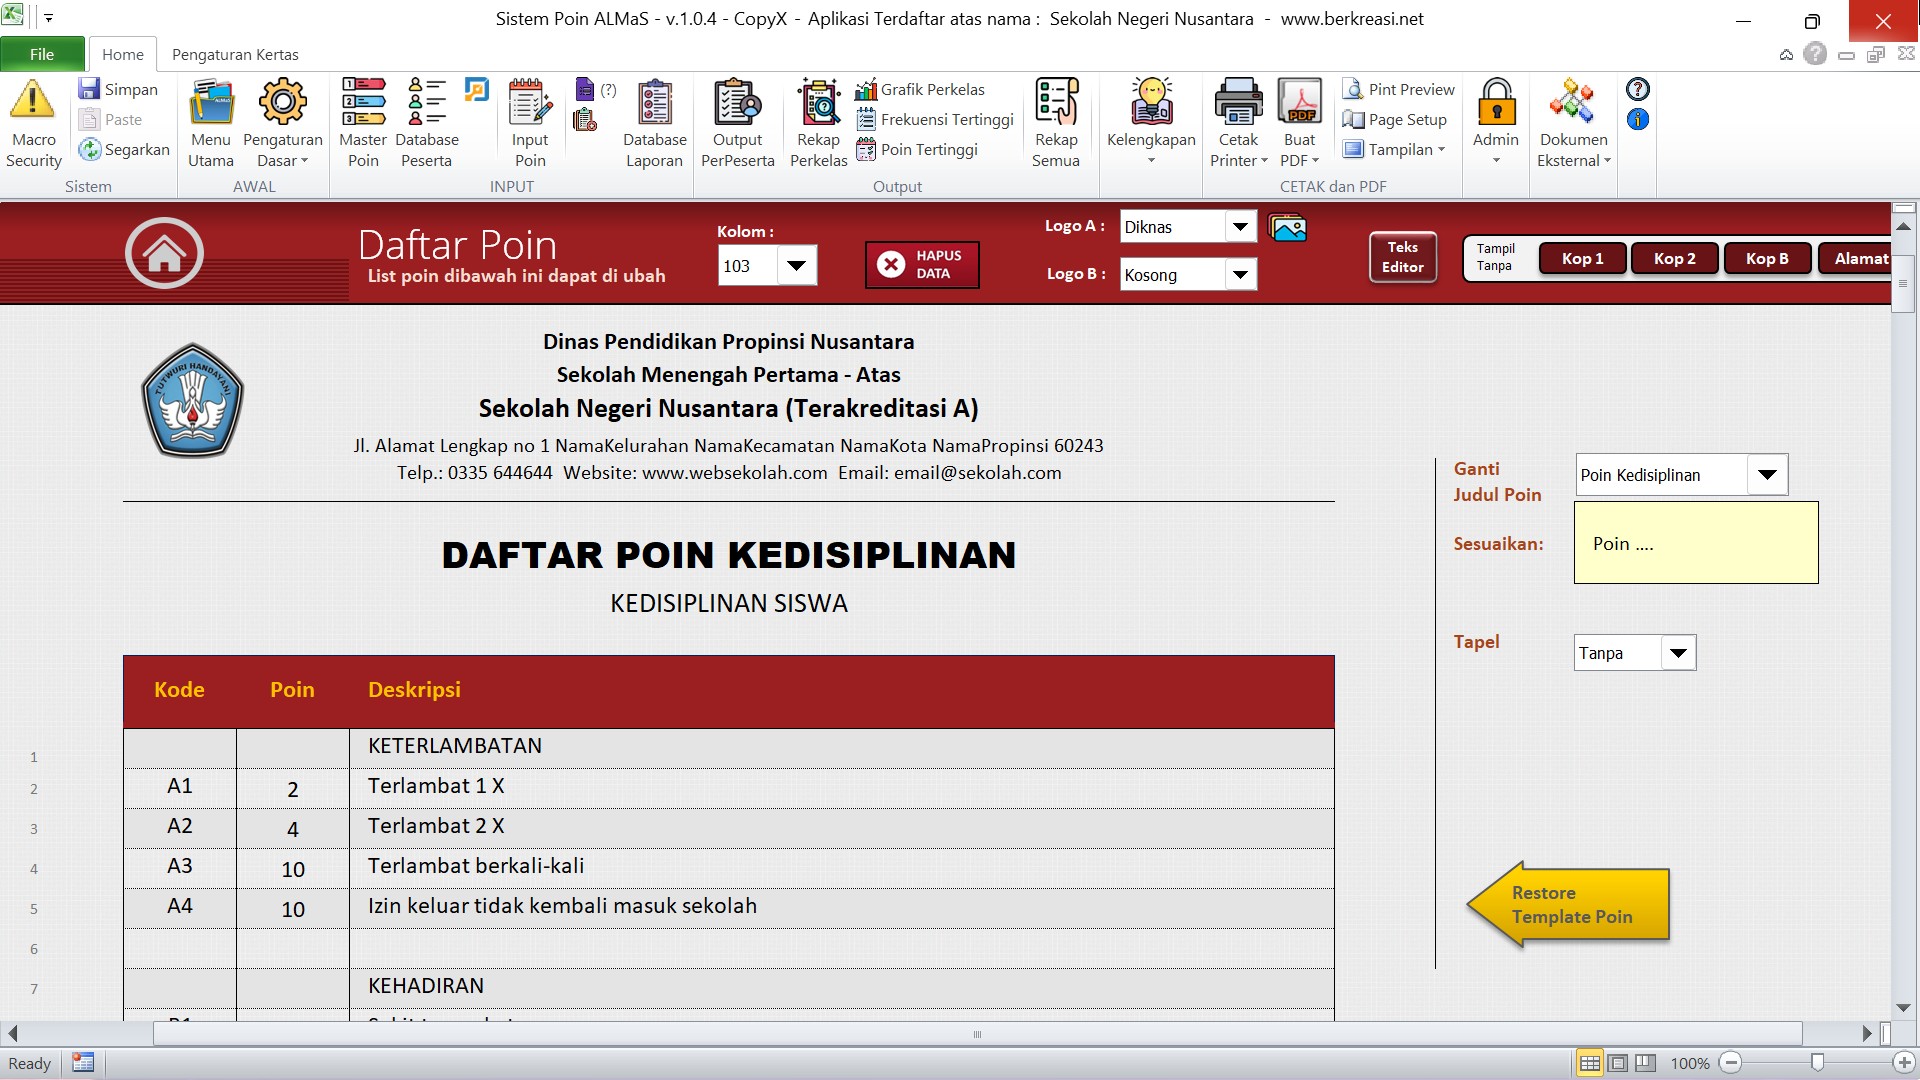Toggle Page Break Preview view
1920x1080 pixels.
tap(1645, 1063)
